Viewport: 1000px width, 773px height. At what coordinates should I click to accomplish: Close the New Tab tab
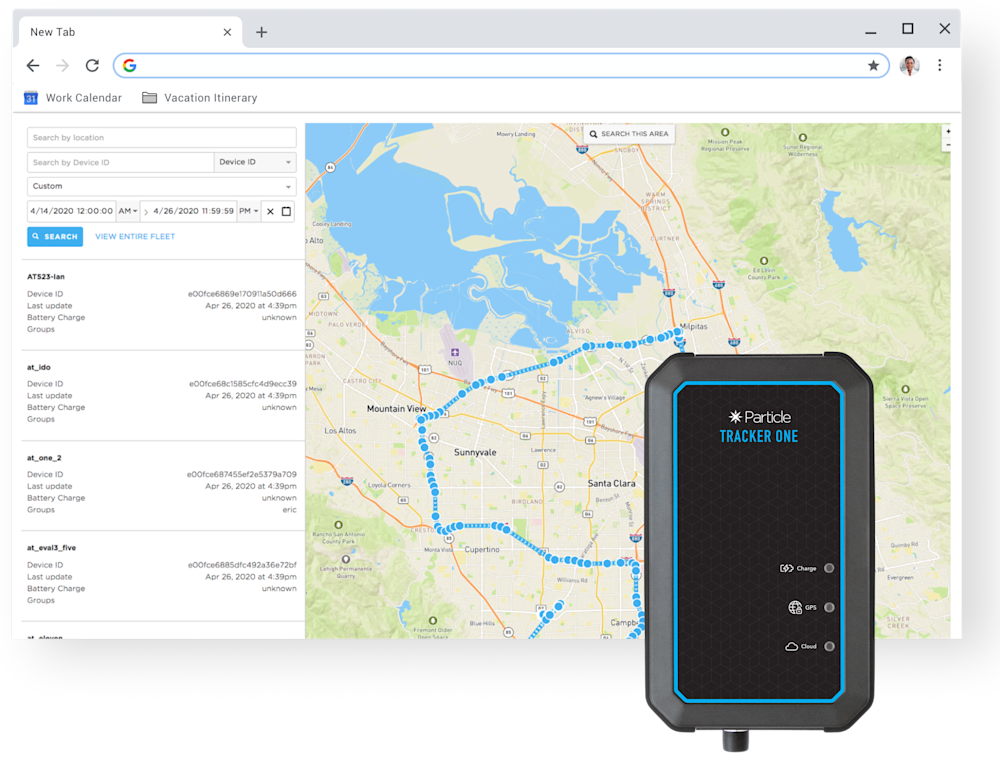point(227,32)
